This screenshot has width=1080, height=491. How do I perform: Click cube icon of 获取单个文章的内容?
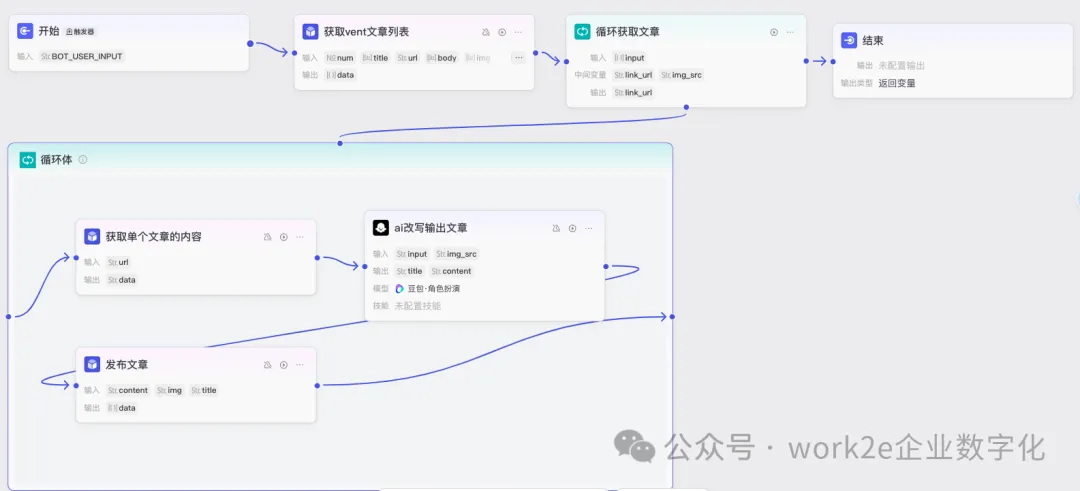point(92,237)
